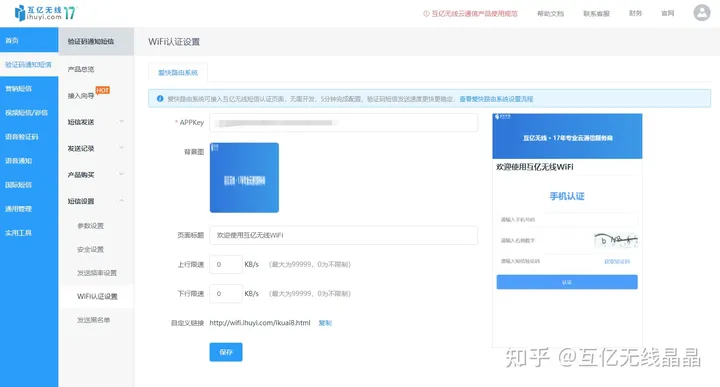Image resolution: width=720 pixels, height=387 pixels.
Task: Switch to the 爱快路由系统 tab
Action: click(x=178, y=73)
